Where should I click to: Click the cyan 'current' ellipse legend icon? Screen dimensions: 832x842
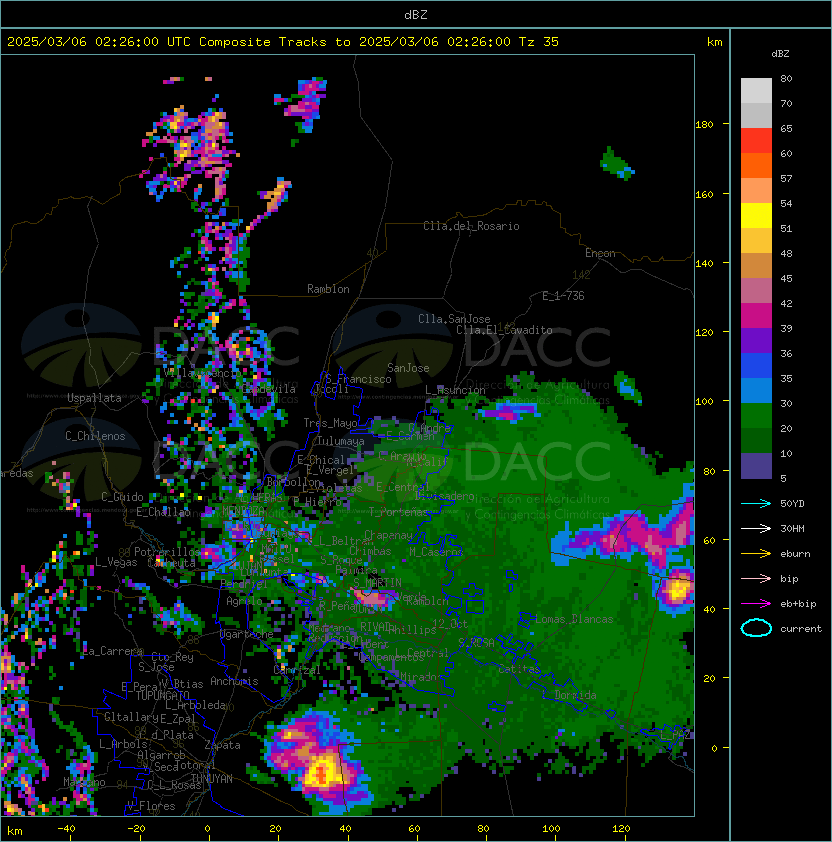coord(756,628)
